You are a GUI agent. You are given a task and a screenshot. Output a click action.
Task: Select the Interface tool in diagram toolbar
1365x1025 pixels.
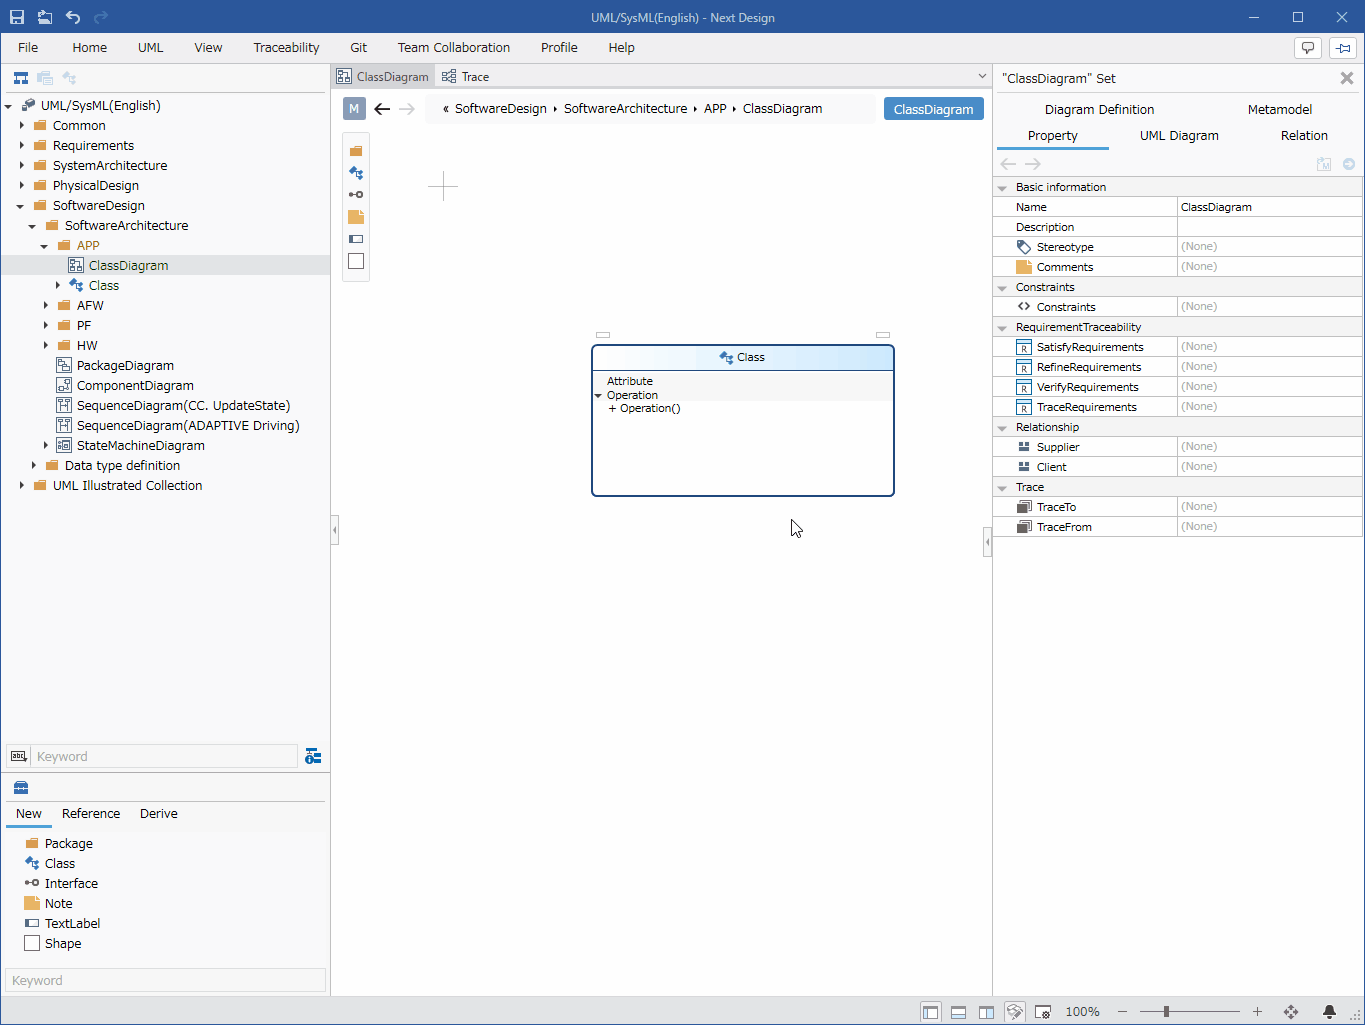point(356,195)
